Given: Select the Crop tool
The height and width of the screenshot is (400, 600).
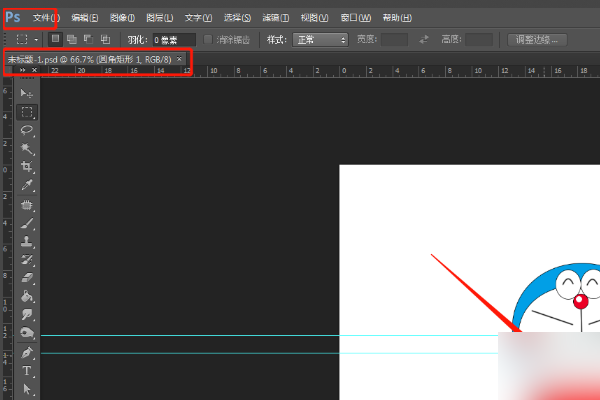Looking at the screenshot, I should (27, 167).
